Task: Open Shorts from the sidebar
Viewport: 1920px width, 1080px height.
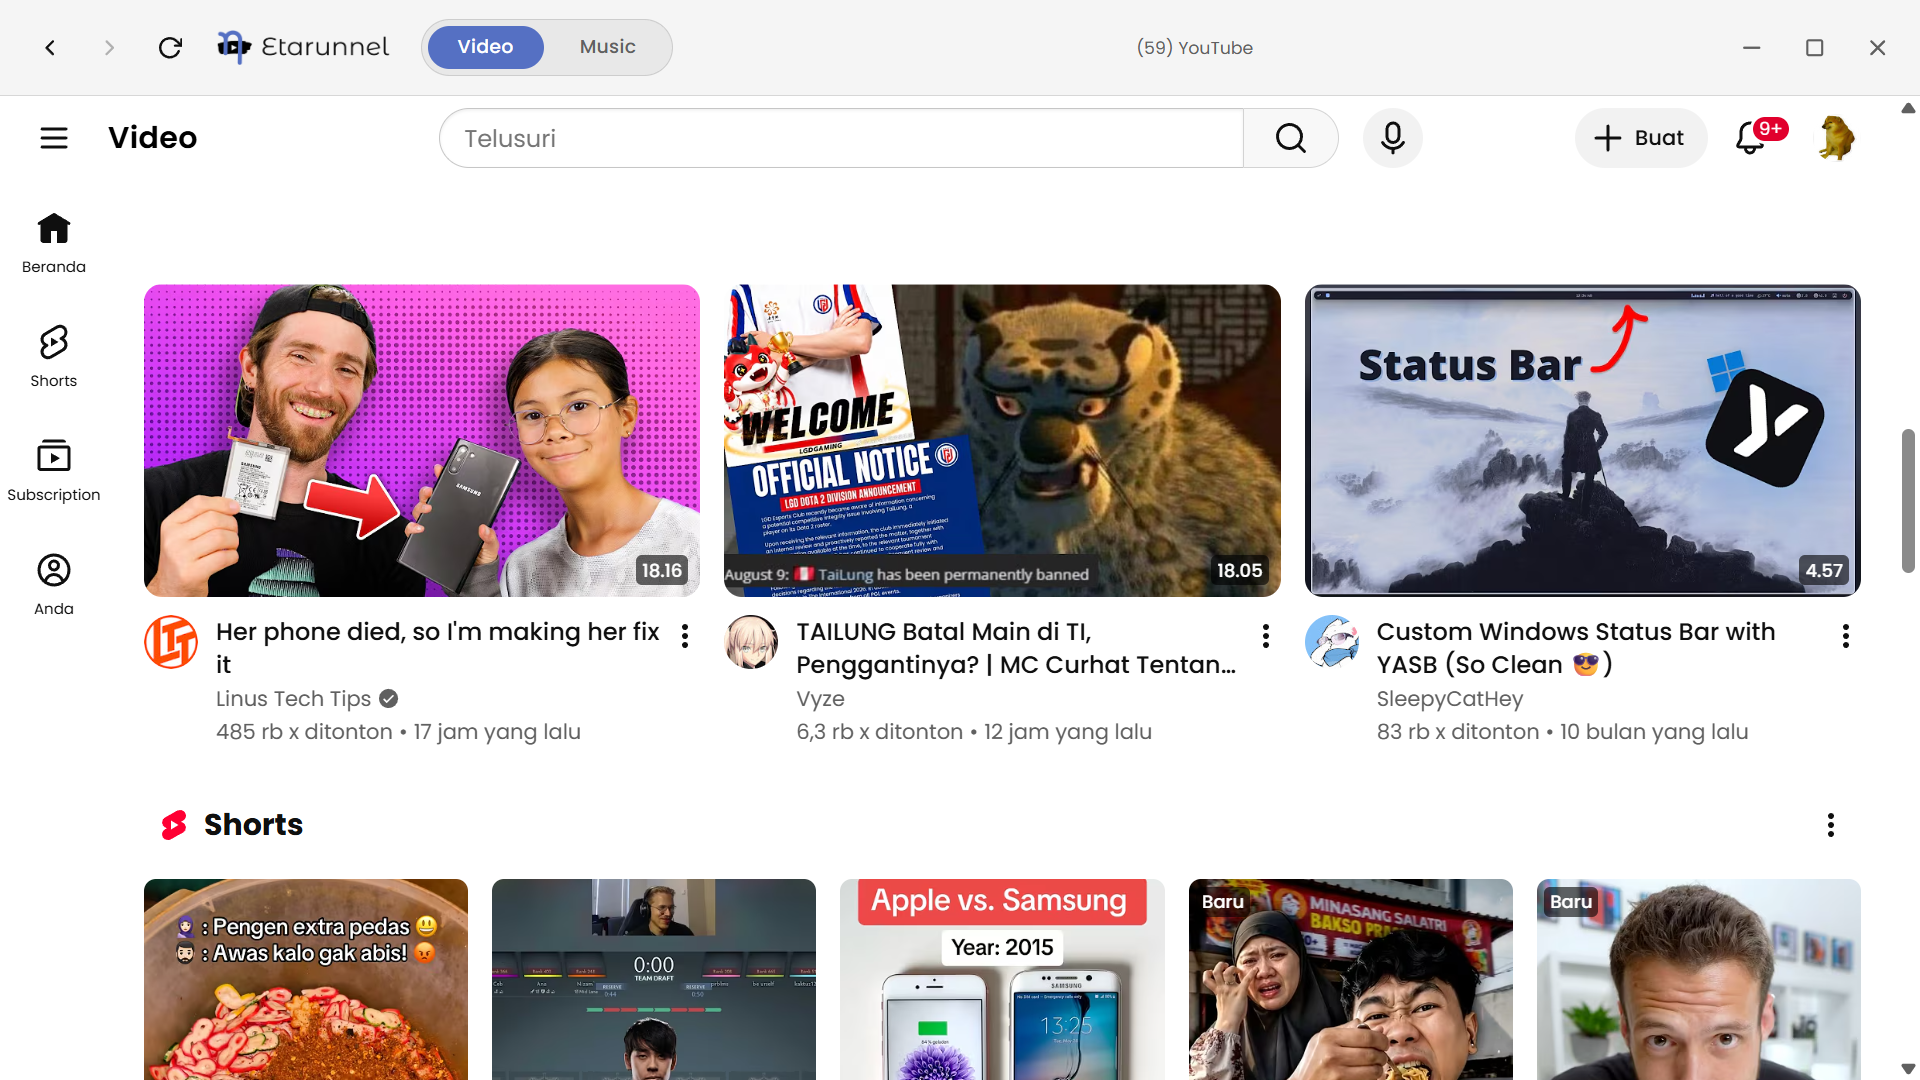Action: pyautogui.click(x=54, y=357)
